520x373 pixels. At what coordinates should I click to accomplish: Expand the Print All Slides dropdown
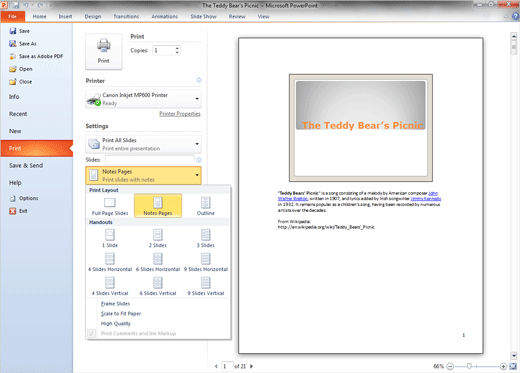coord(143,144)
